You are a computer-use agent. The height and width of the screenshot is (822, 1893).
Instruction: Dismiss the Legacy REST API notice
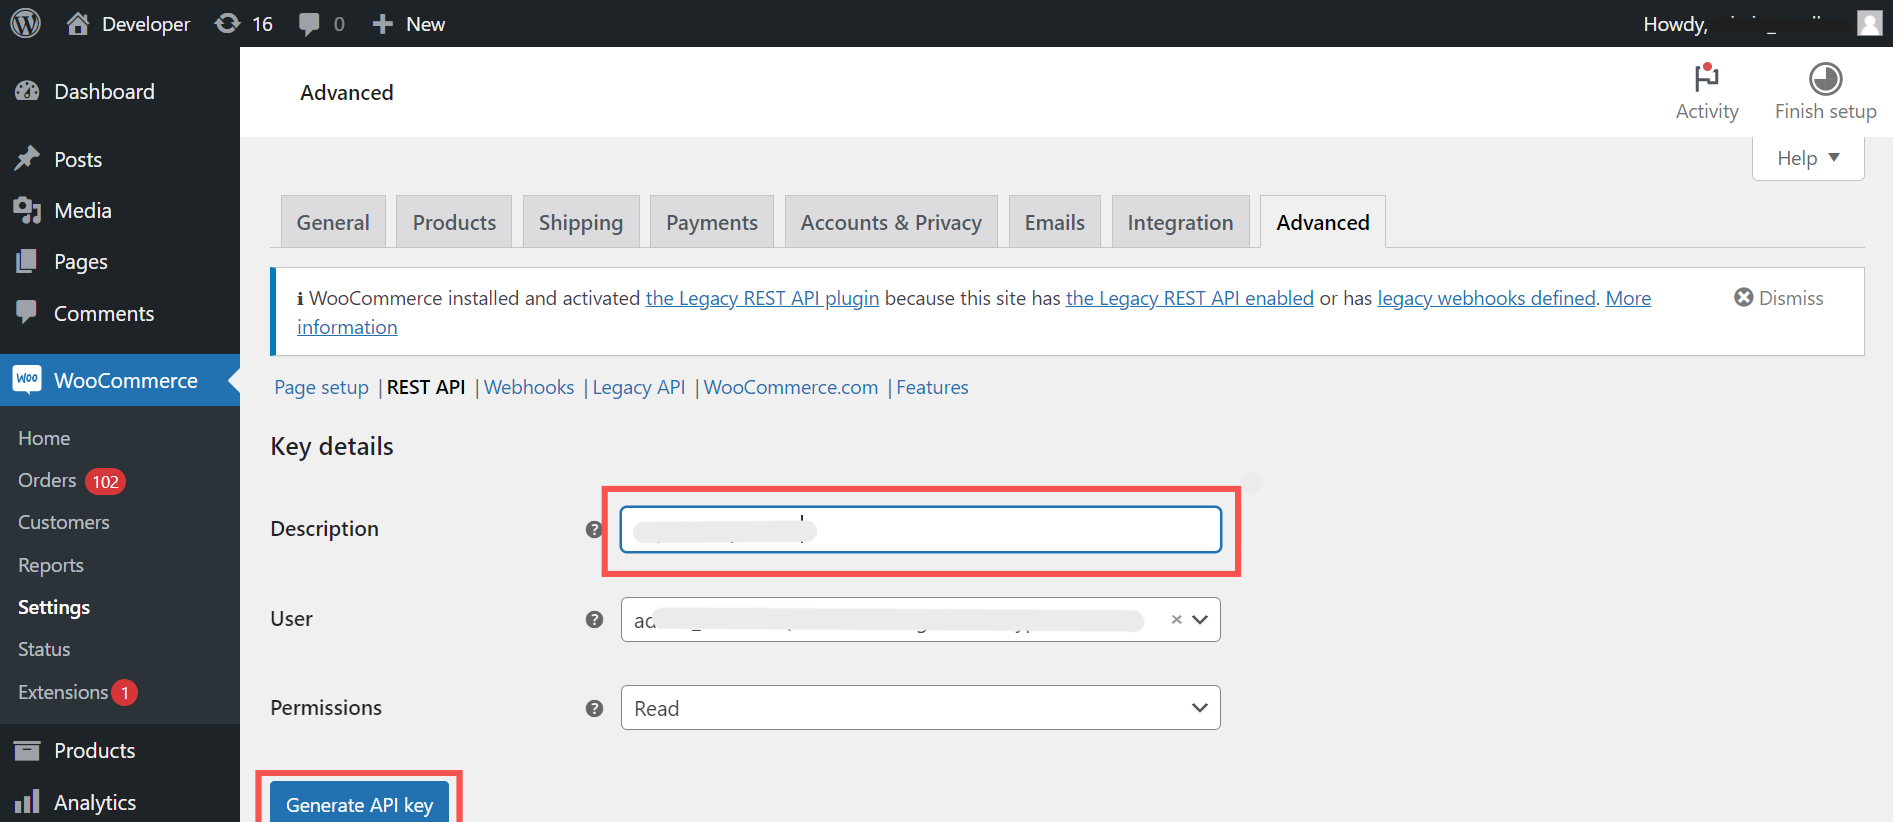click(1779, 298)
